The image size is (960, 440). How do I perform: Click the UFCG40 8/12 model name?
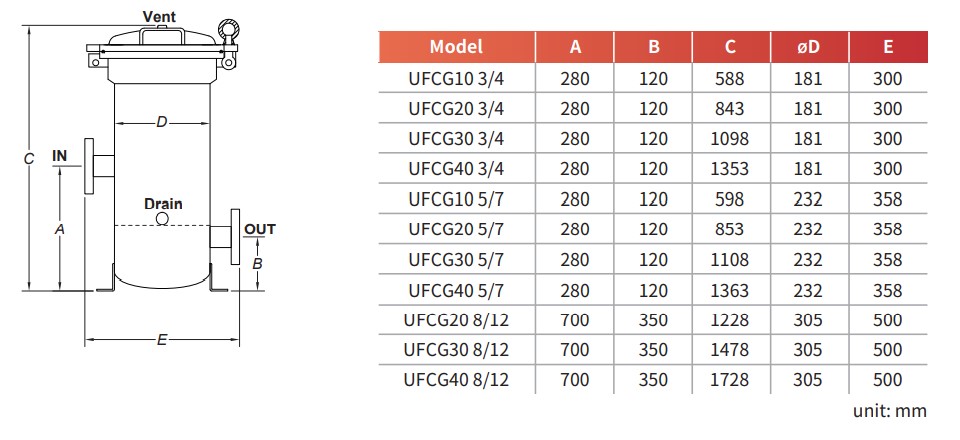[x=456, y=379]
